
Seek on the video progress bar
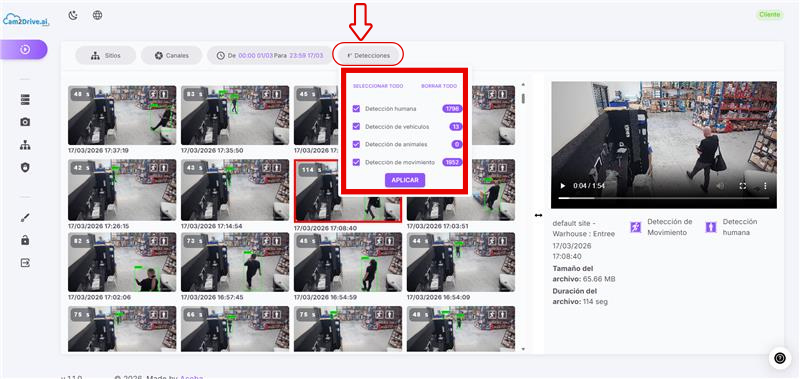(x=664, y=198)
